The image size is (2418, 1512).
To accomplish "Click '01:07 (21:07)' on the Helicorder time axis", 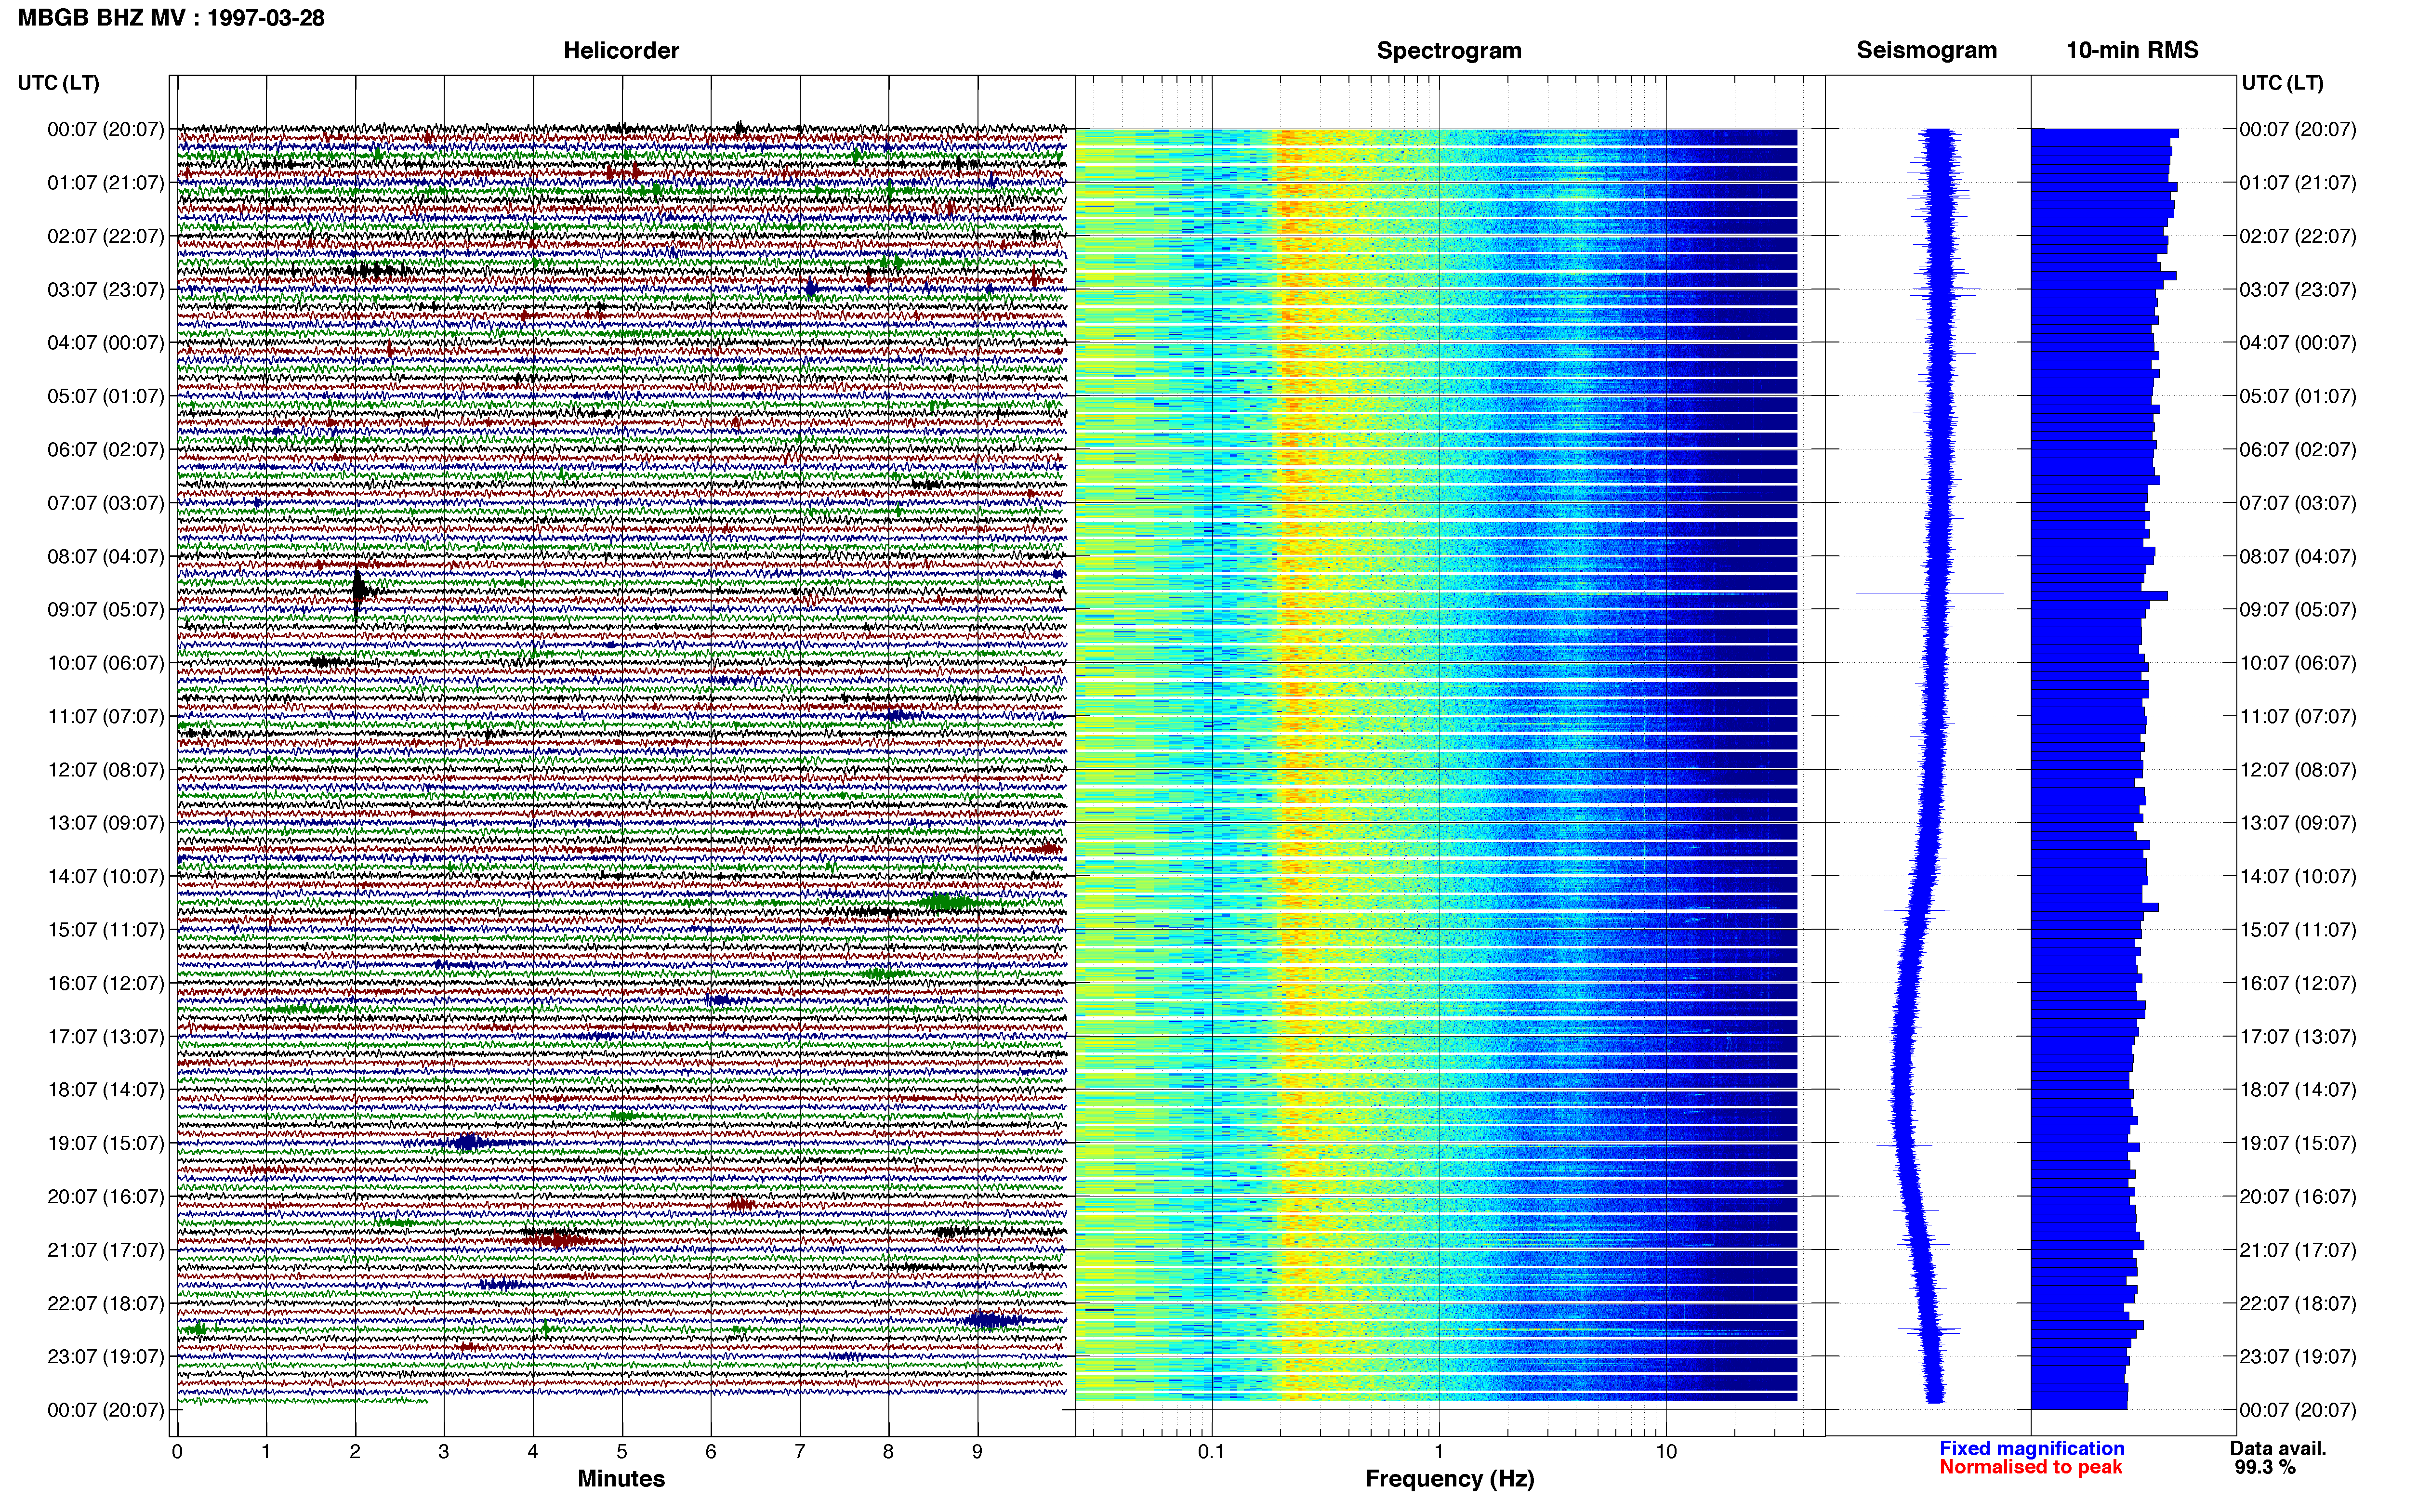I will pyautogui.click(x=105, y=183).
